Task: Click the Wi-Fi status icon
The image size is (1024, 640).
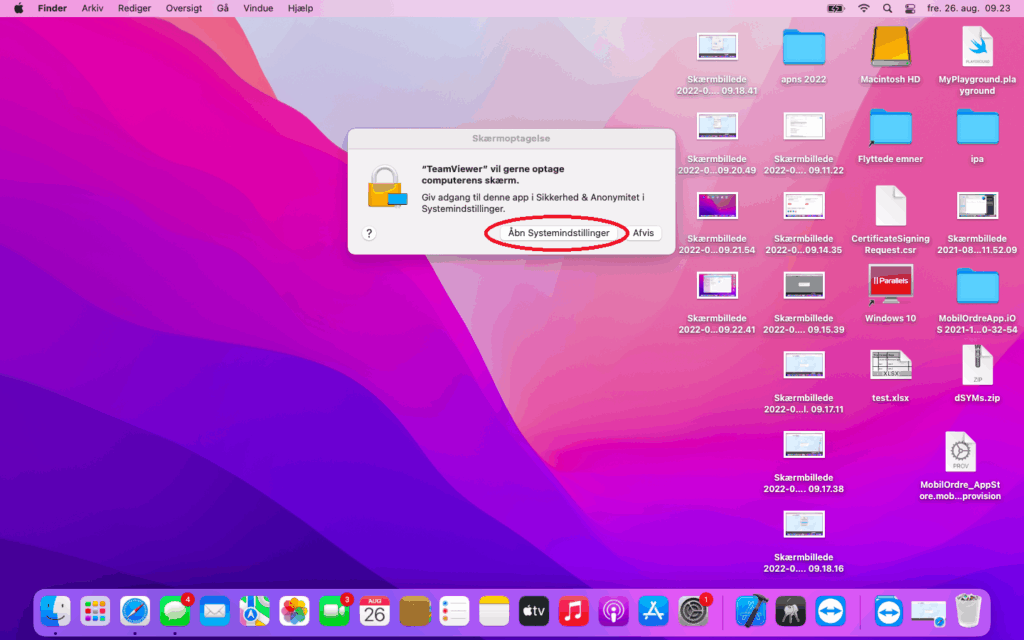Action: 863,8
